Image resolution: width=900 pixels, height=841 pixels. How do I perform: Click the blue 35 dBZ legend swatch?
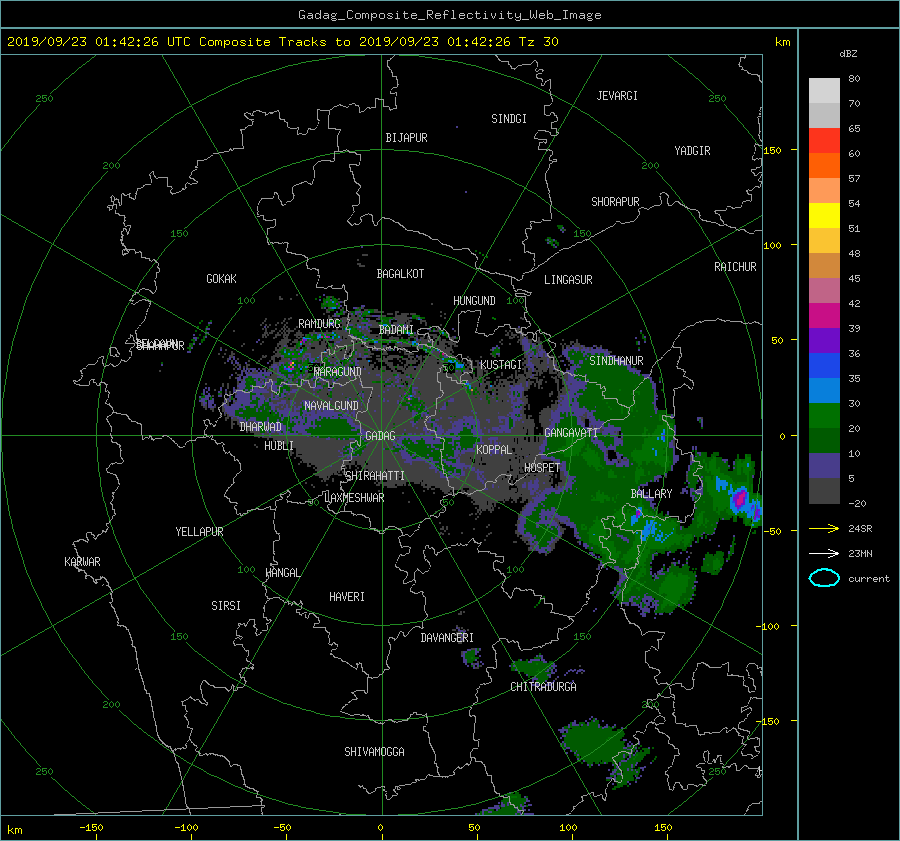pyautogui.click(x=824, y=366)
